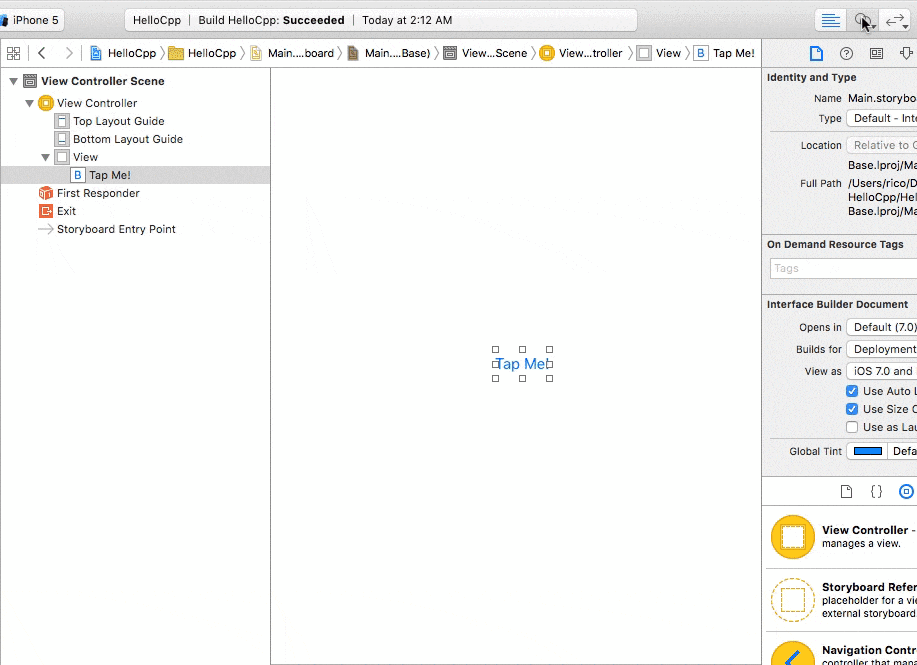The image size is (917, 665).
Task: Click the iPhone 5 scheme selector
Action: pyautogui.click(x=35, y=18)
